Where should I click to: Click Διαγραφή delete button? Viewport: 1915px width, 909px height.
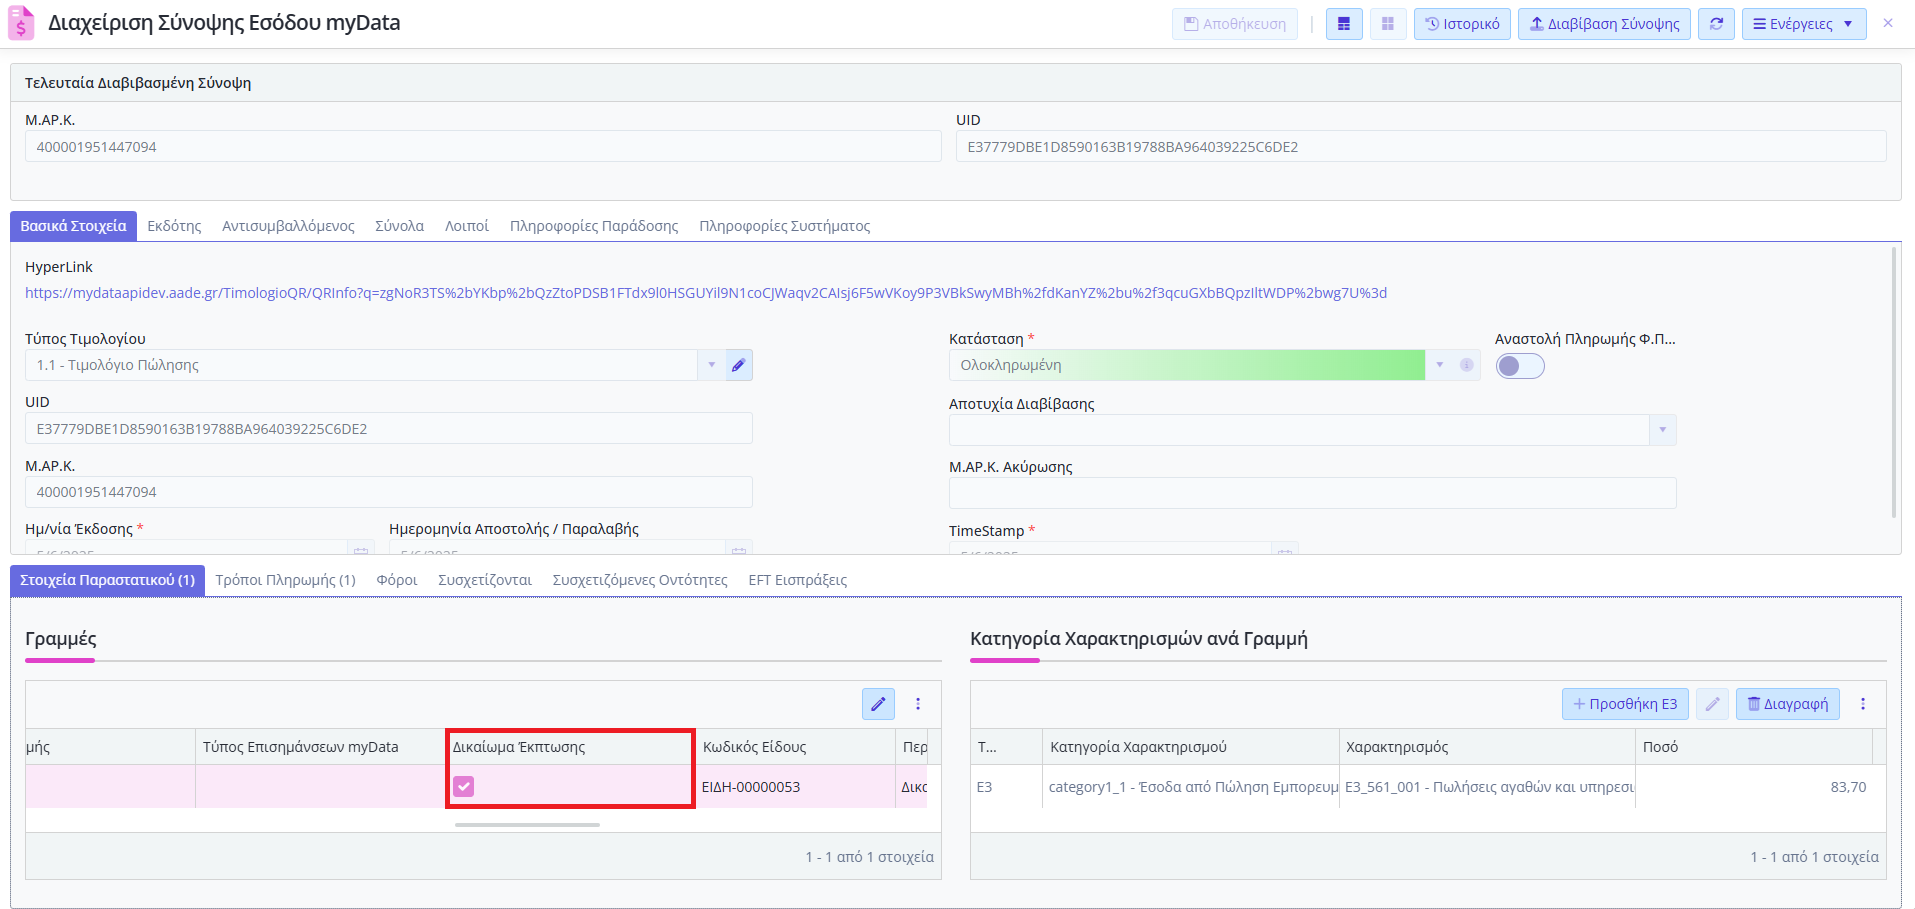pyautogui.click(x=1788, y=704)
